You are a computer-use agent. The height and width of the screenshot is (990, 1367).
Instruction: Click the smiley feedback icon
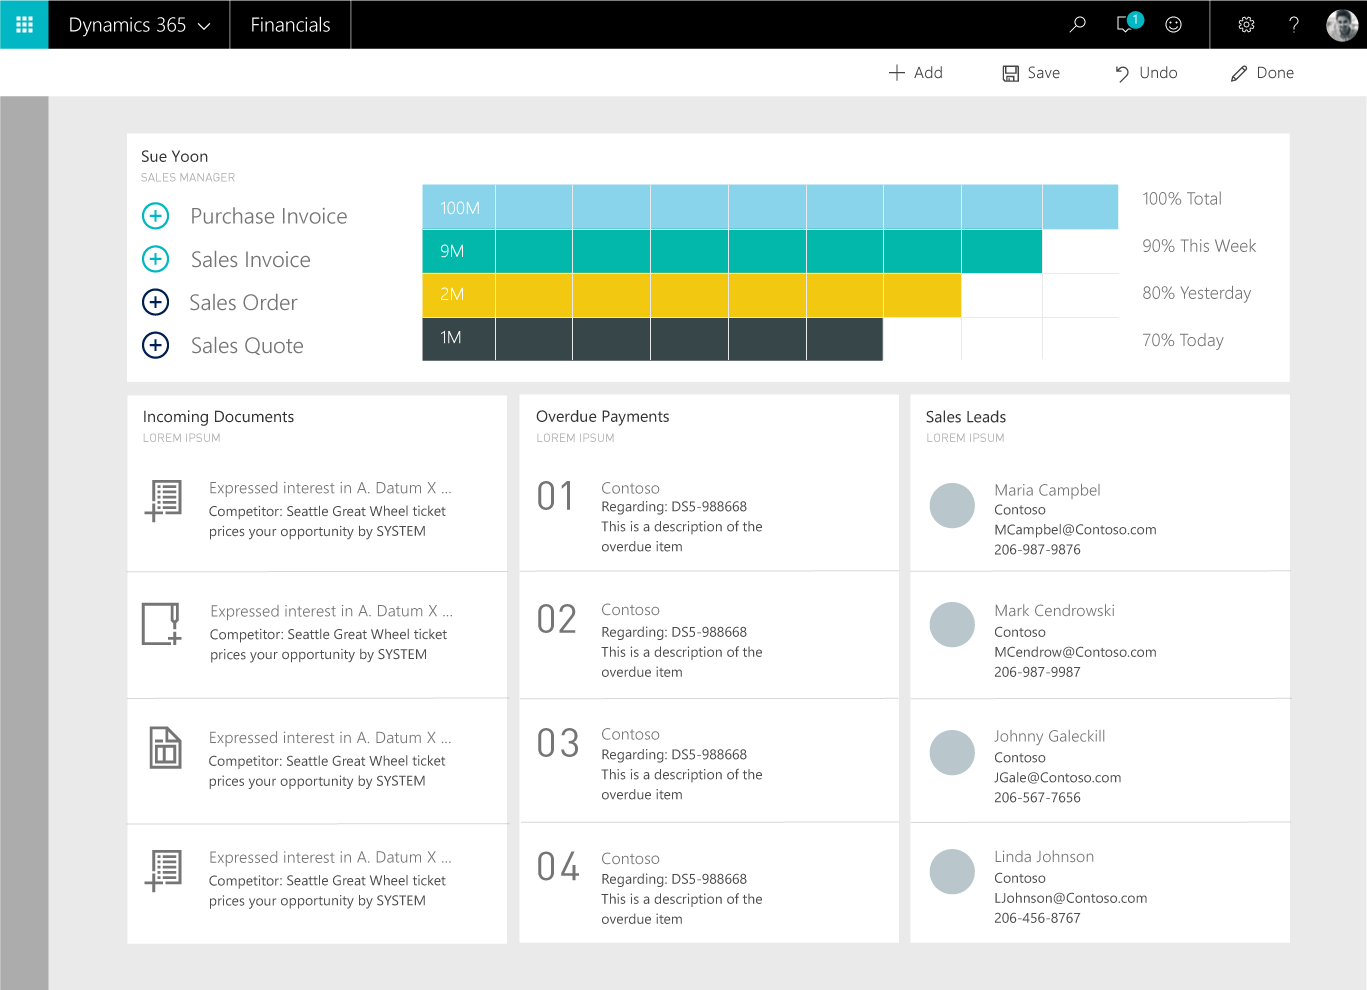(x=1174, y=24)
